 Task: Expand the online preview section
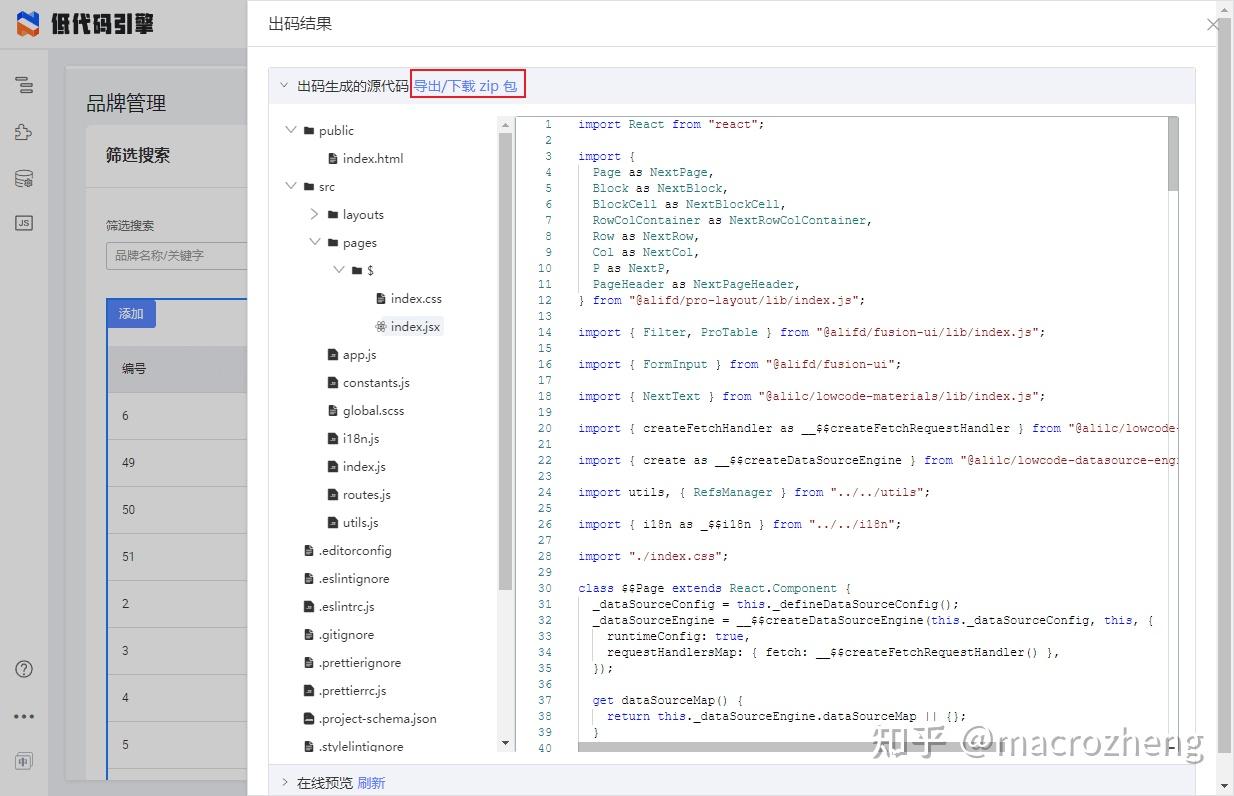[x=284, y=783]
